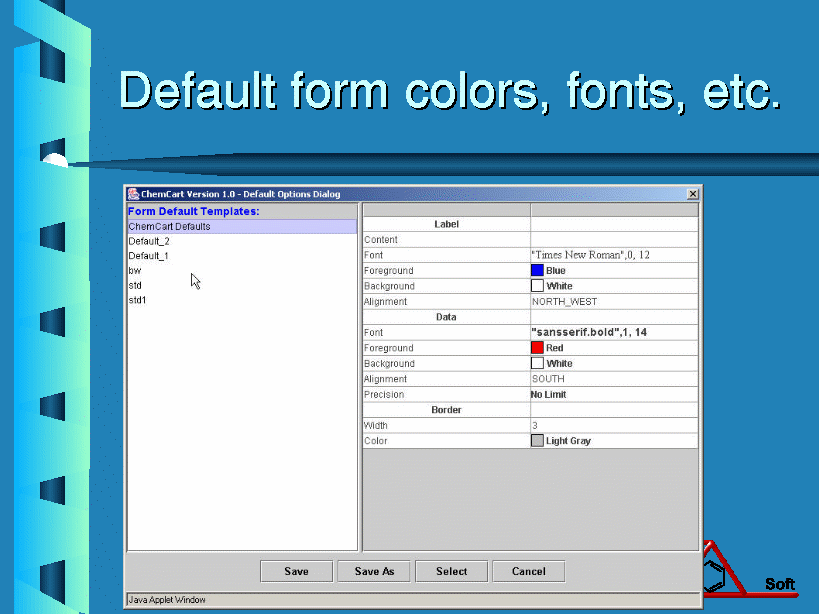Select the Default_2 template

pos(242,241)
